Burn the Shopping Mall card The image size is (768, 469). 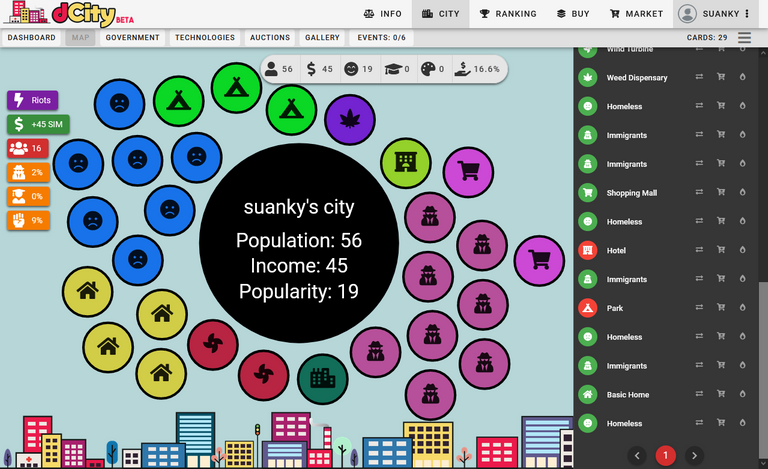pyautogui.click(x=743, y=192)
